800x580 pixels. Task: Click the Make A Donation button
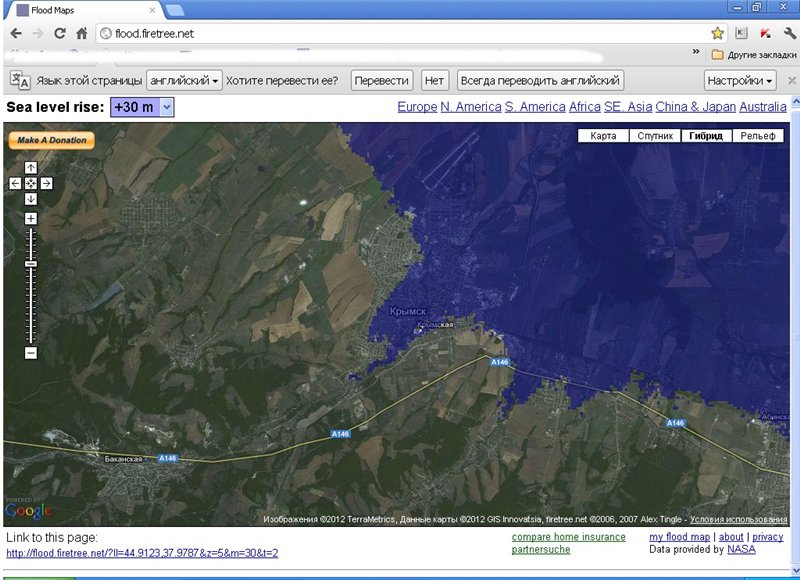[51, 140]
